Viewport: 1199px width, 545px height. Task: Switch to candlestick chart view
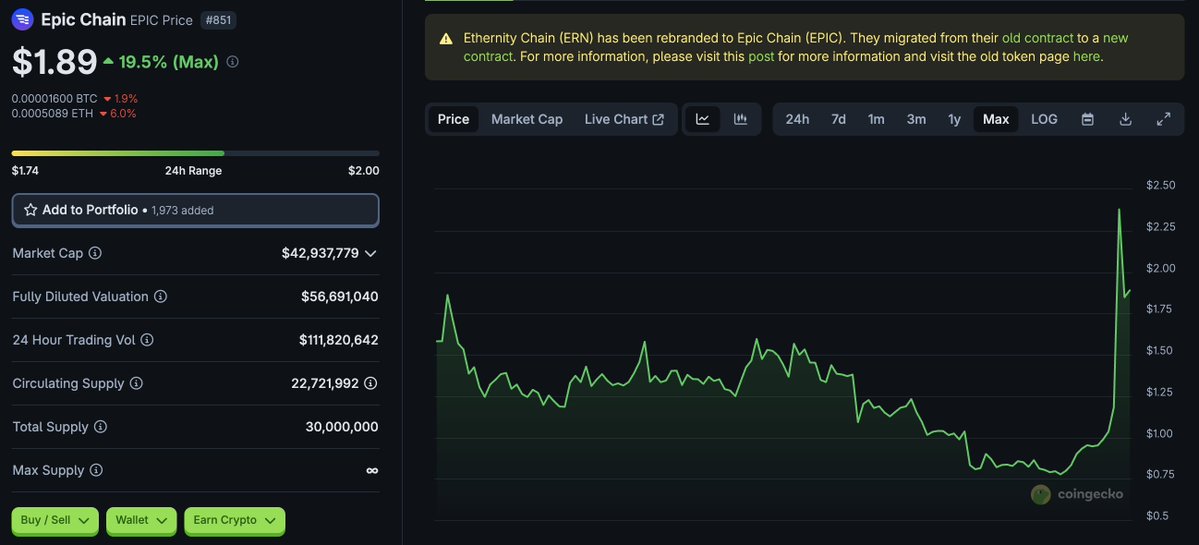(x=740, y=119)
